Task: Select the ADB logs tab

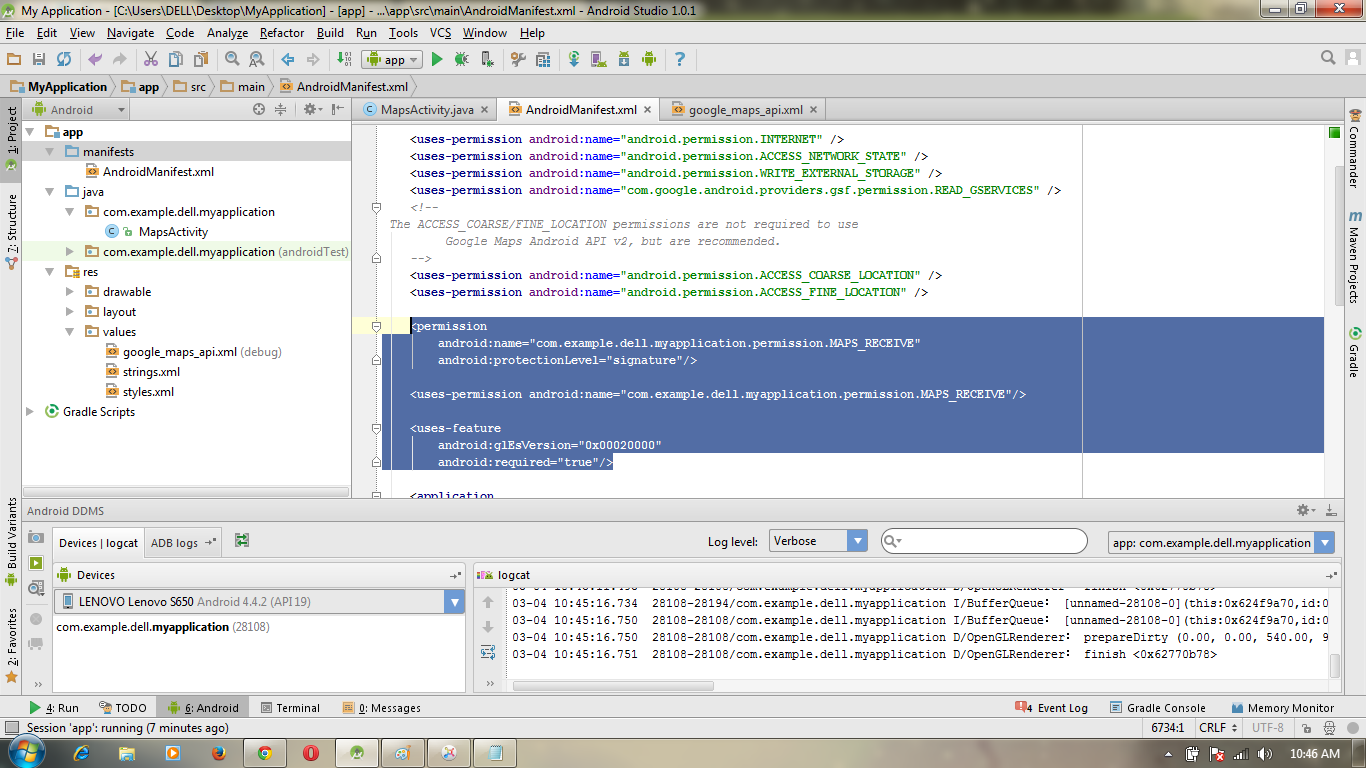Action: click(182, 543)
